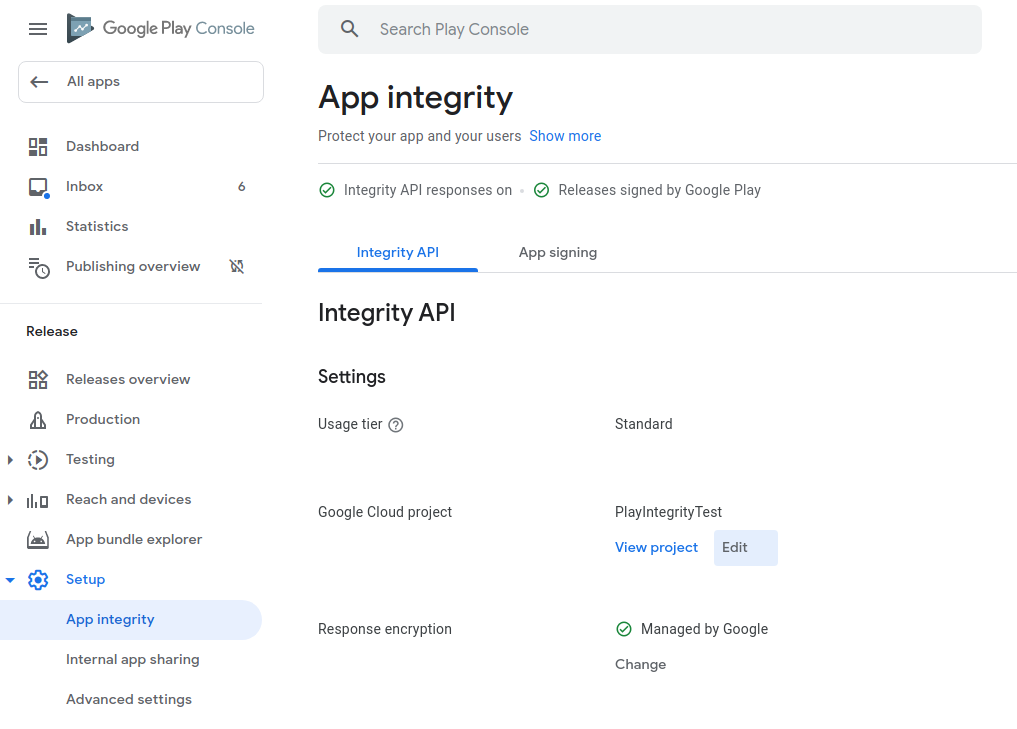Open Dashboard from the sidebar
Image resolution: width=1017 pixels, height=729 pixels.
(x=102, y=146)
